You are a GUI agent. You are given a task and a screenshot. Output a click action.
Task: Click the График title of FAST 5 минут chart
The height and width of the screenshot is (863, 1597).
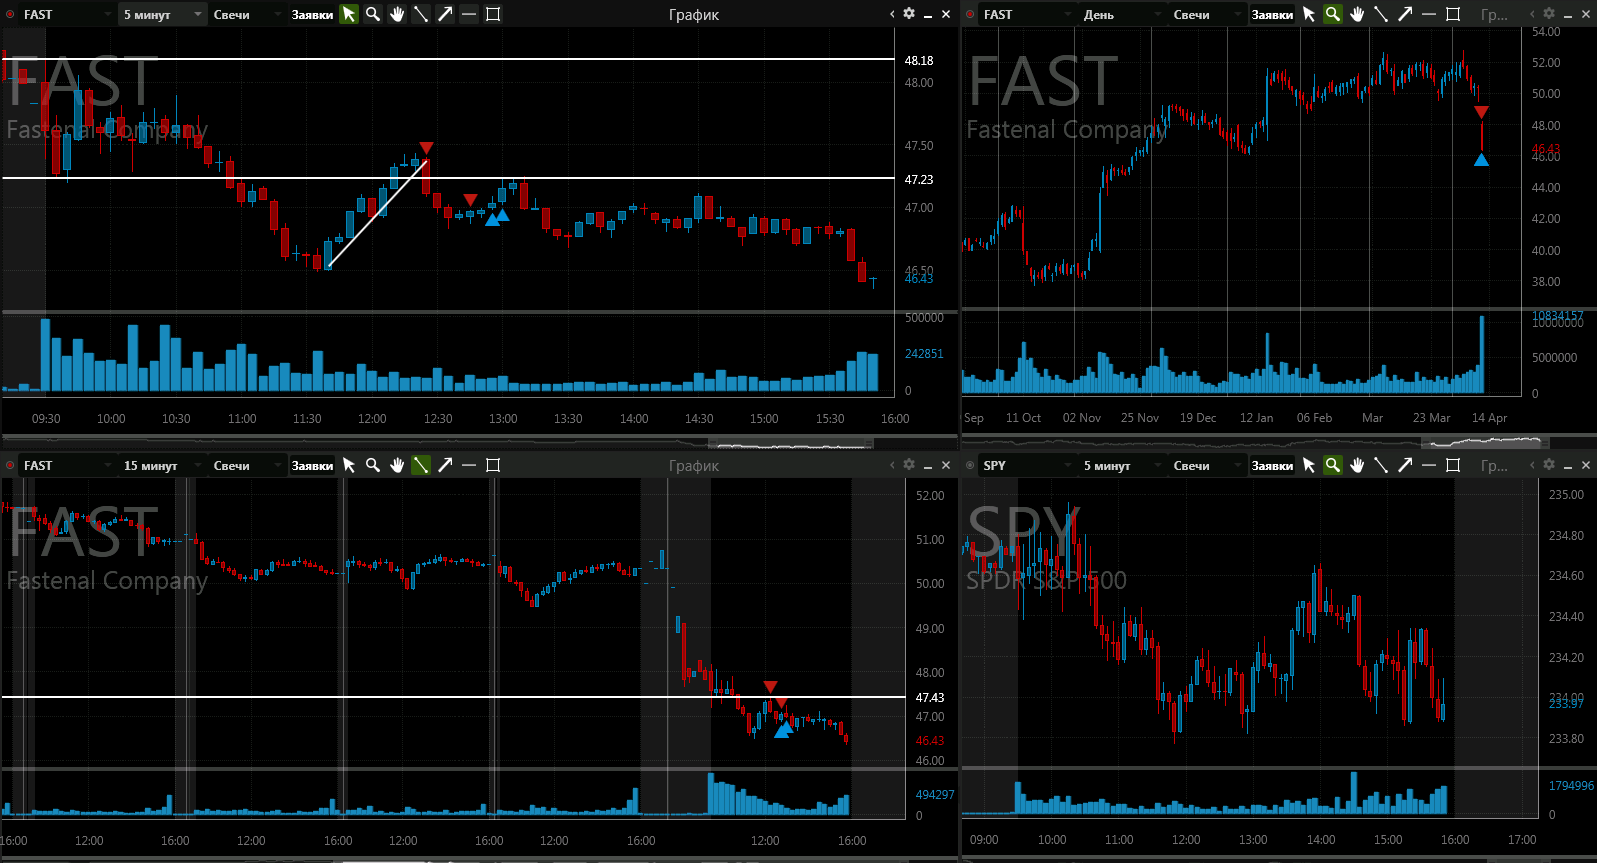coord(694,14)
